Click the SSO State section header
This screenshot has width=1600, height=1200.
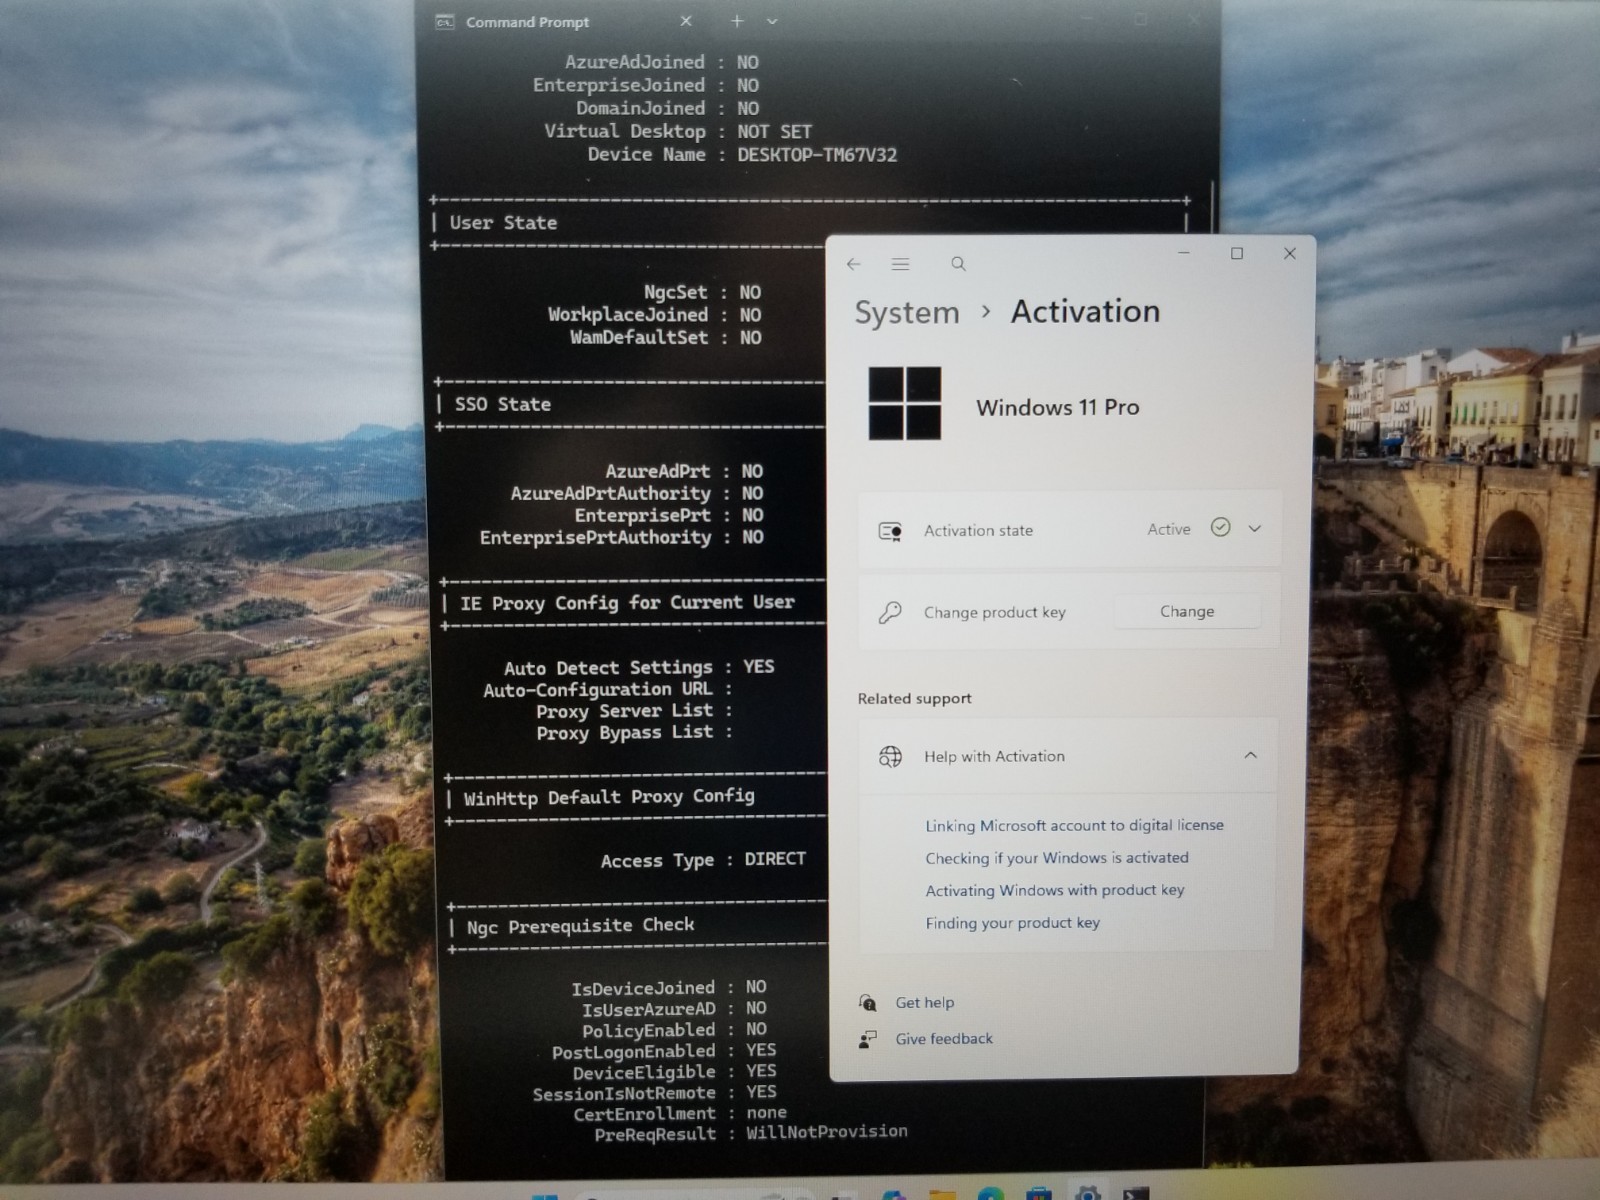pyautogui.click(x=503, y=404)
